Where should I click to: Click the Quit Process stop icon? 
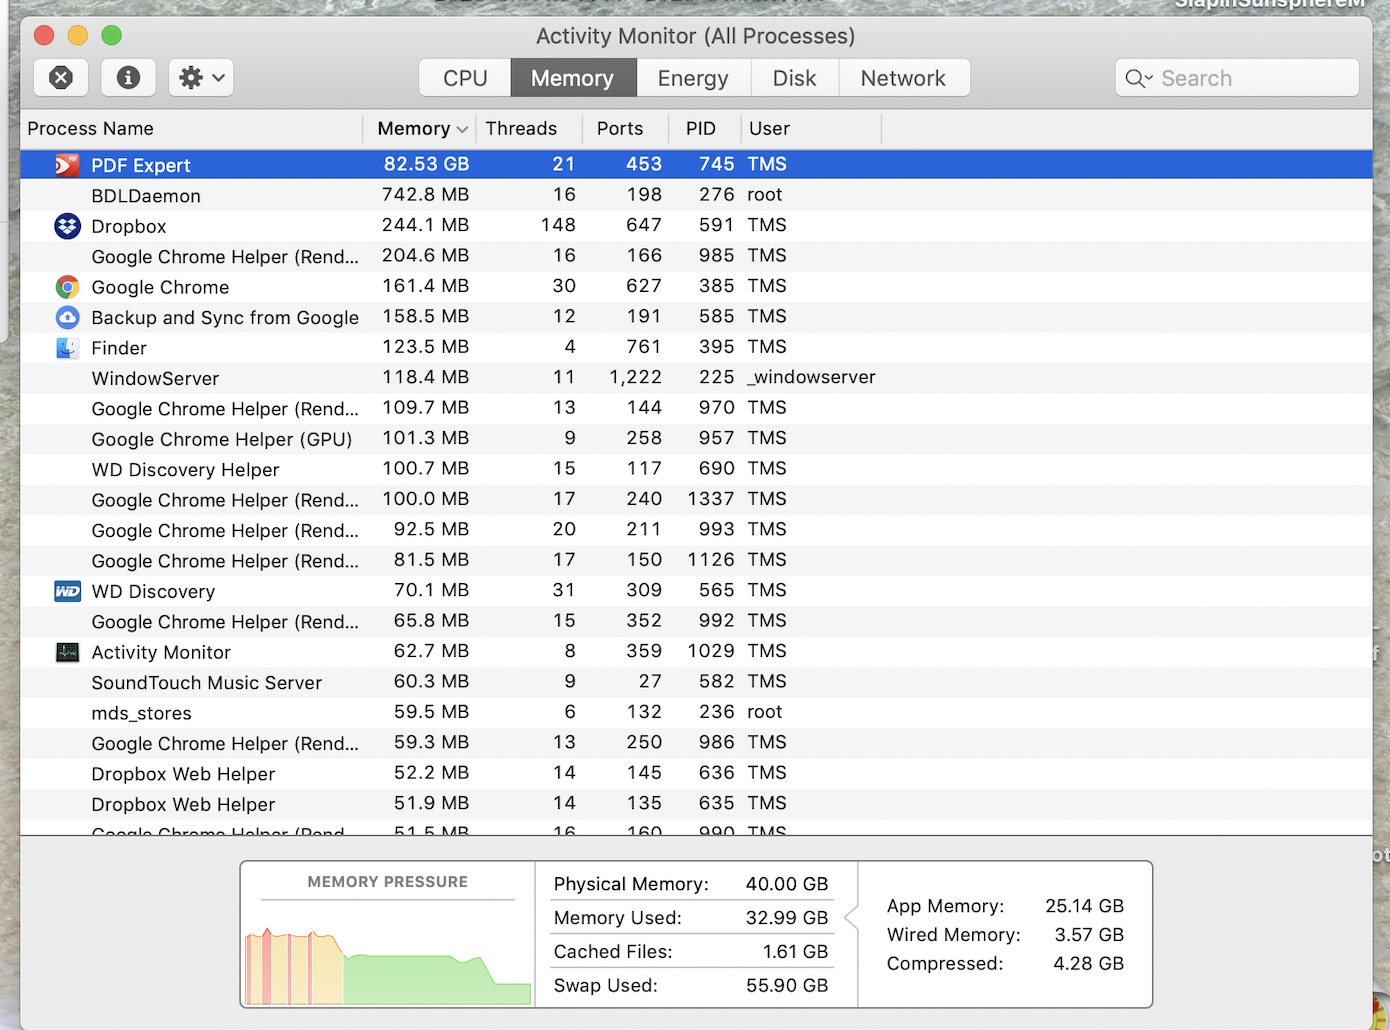click(x=61, y=78)
